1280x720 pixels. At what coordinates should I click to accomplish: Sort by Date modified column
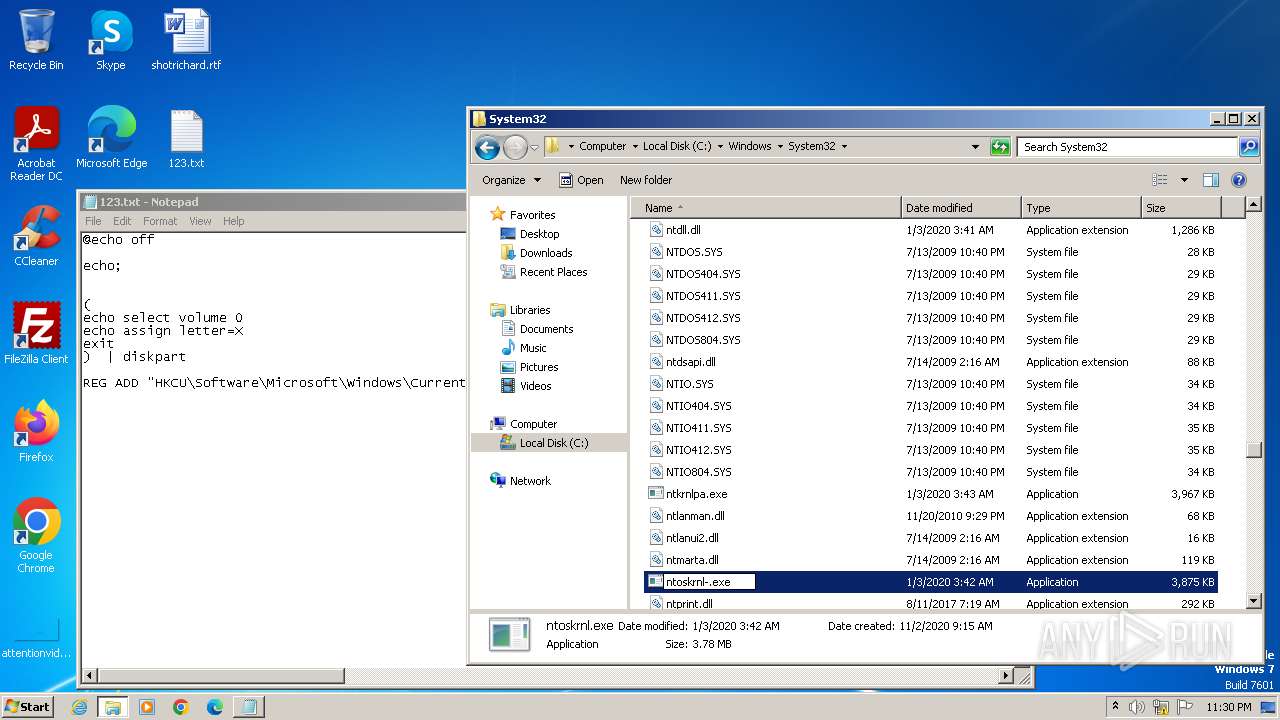961,208
